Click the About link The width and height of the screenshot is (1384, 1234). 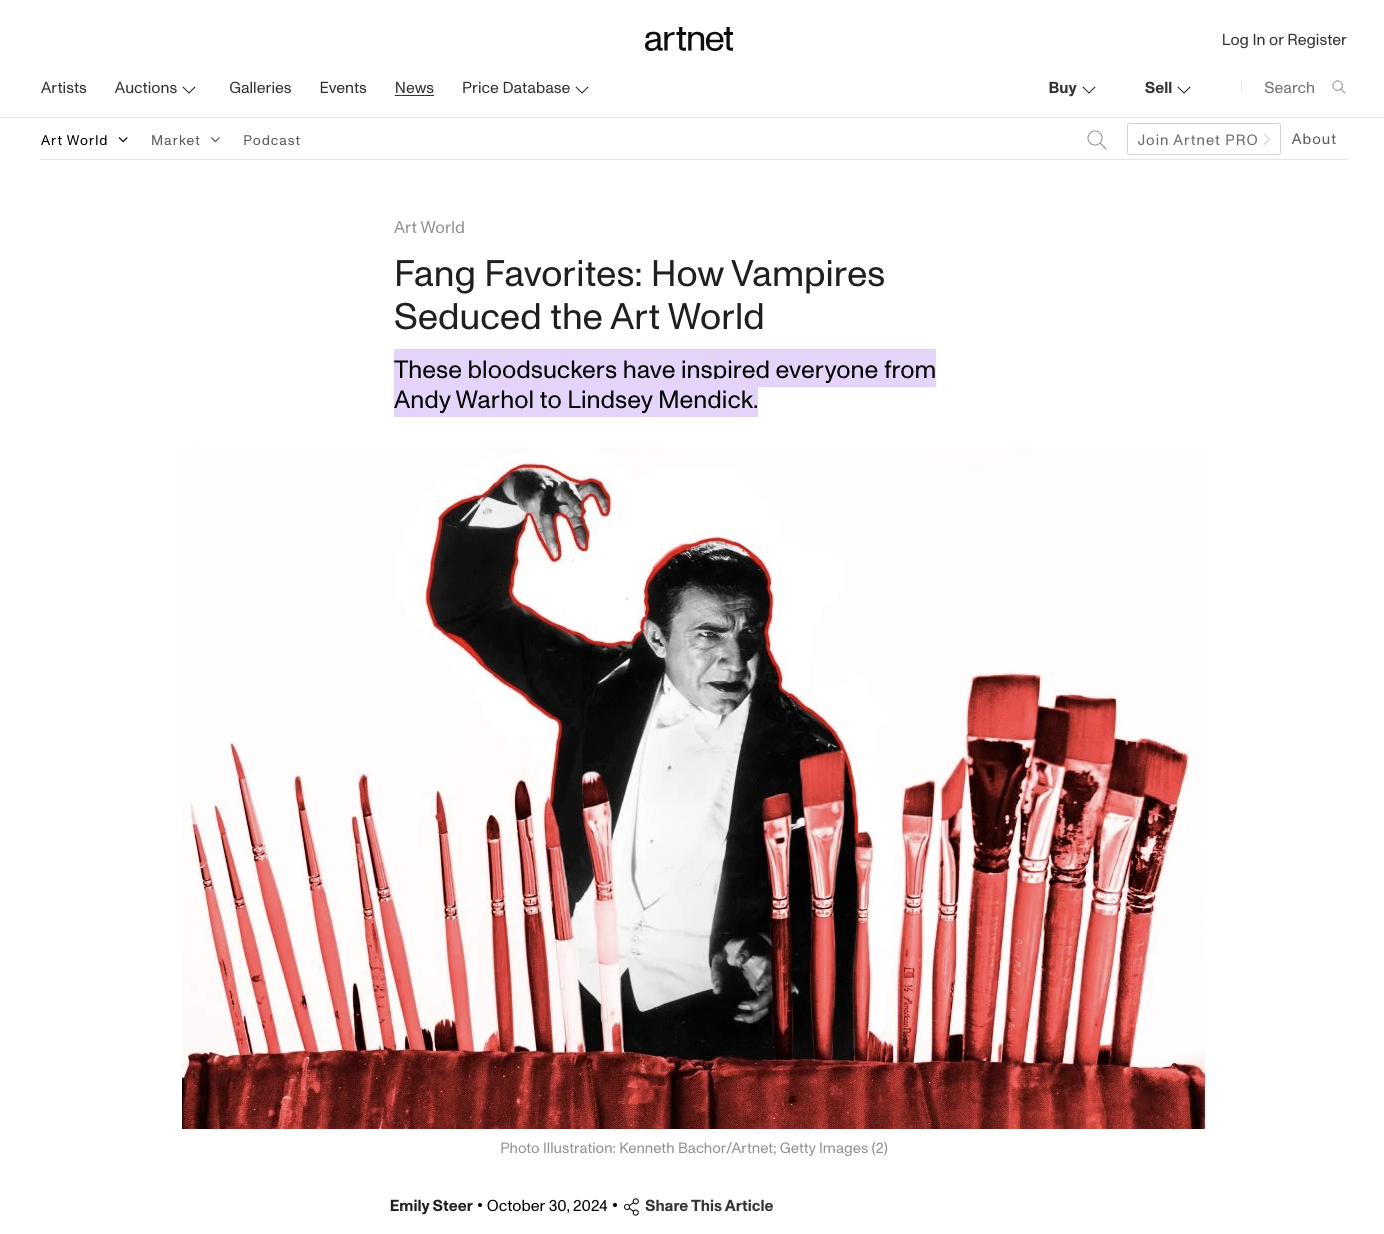[1314, 139]
